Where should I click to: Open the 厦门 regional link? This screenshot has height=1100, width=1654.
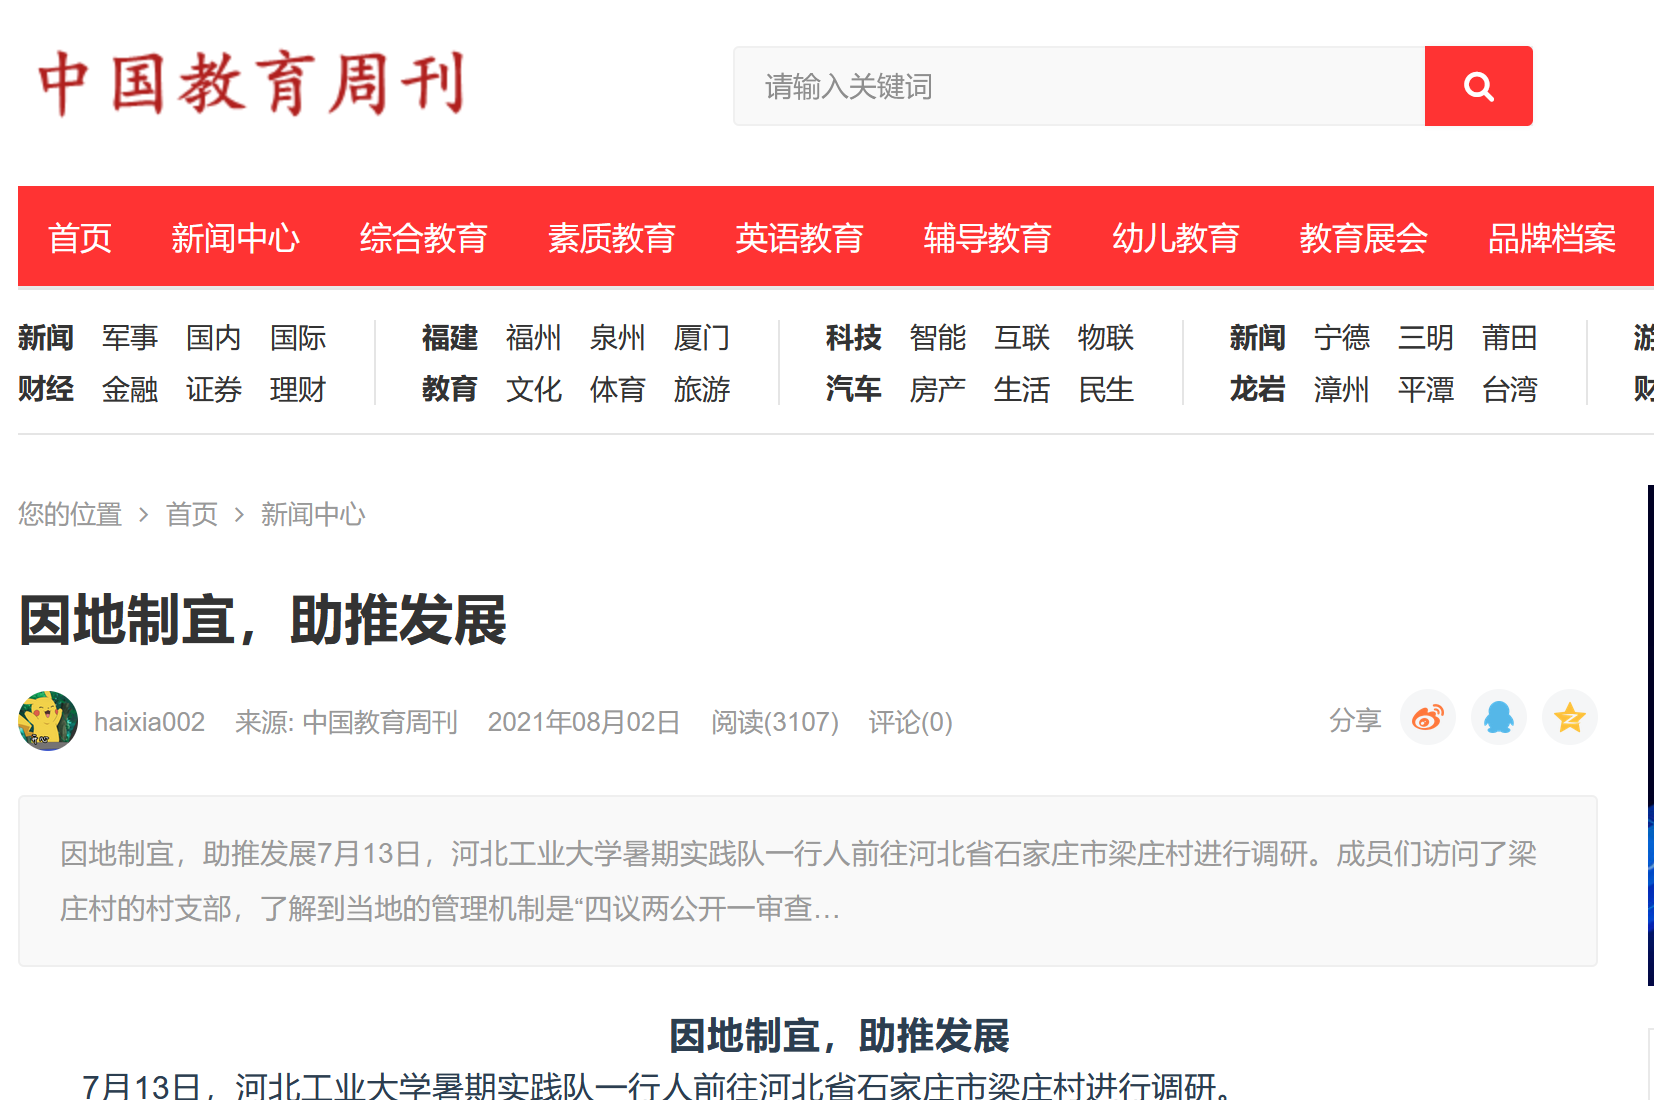(x=701, y=338)
